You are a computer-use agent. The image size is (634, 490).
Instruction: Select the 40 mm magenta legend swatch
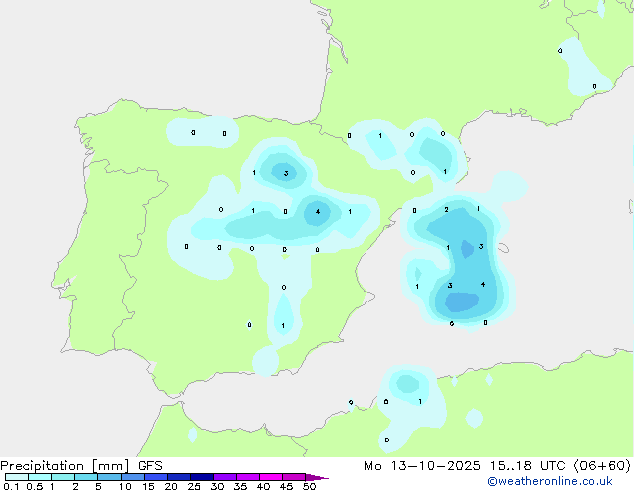click(271, 477)
